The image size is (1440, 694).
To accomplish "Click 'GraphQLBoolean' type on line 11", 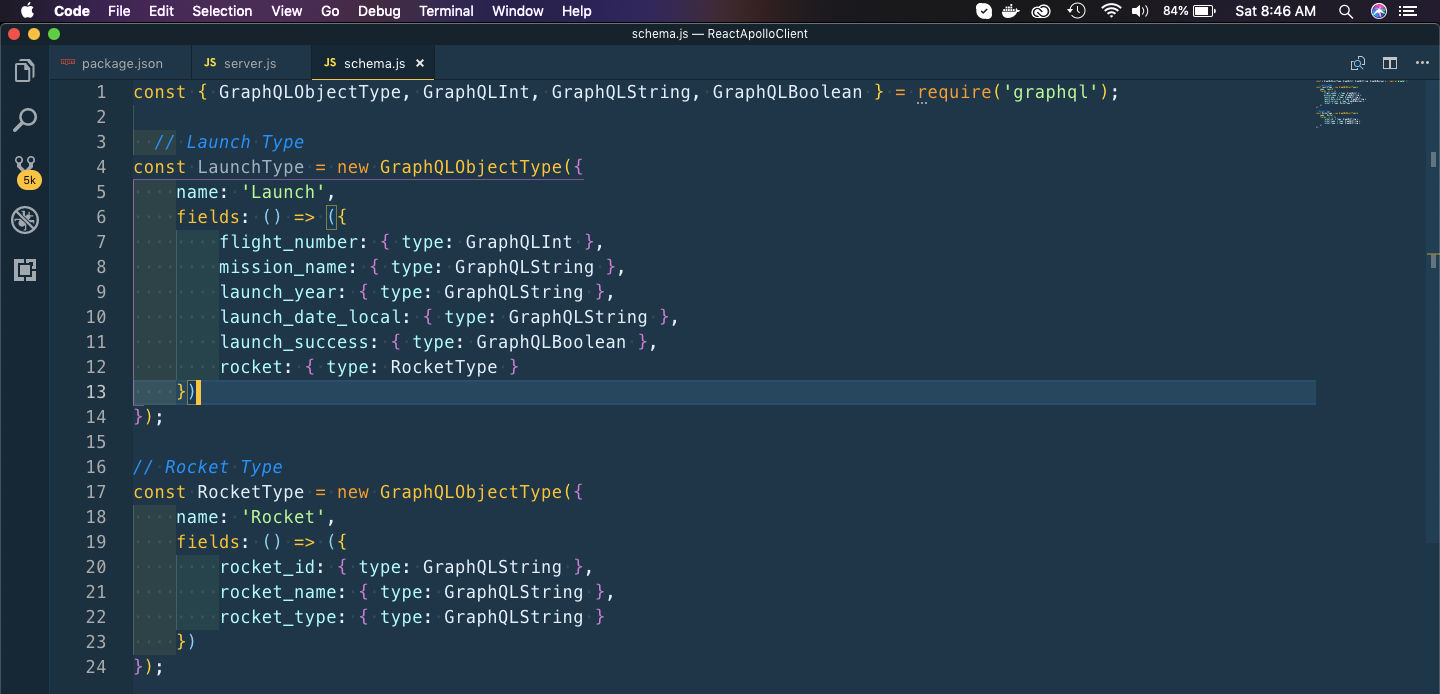I will (x=551, y=342).
